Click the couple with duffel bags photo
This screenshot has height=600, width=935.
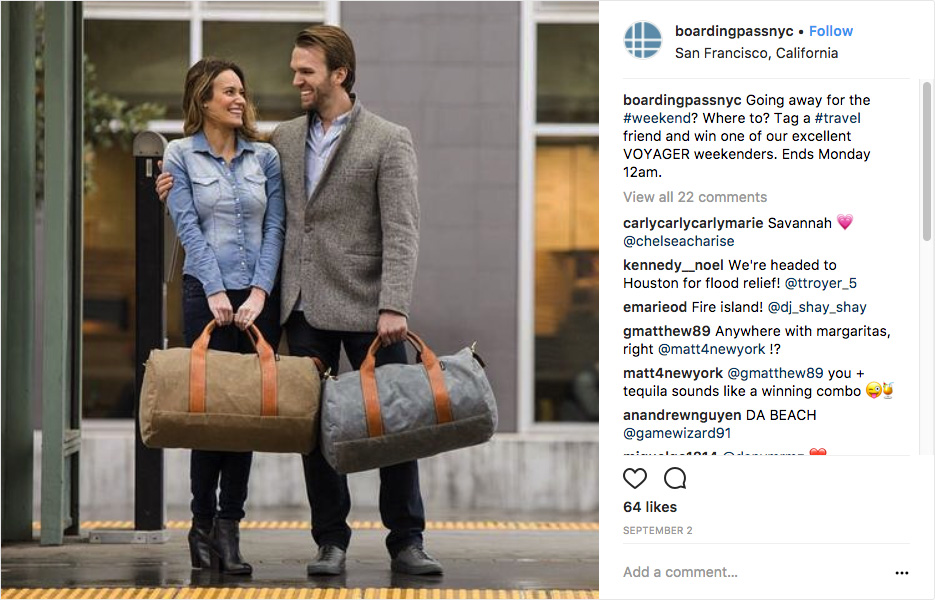[300, 300]
